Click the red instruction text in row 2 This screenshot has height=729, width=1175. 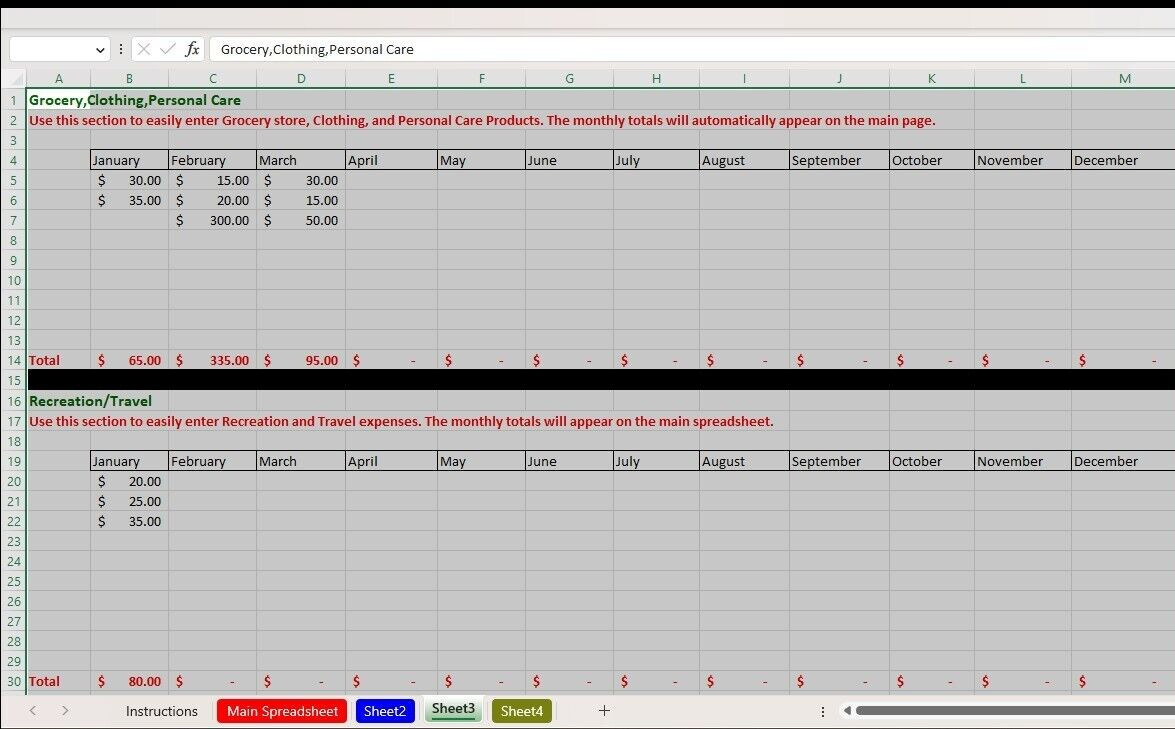point(482,121)
